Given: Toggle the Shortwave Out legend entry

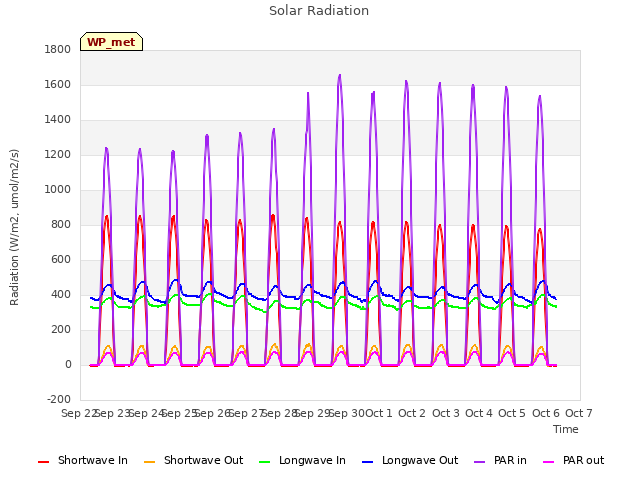Looking at the screenshot, I should point(193,460).
